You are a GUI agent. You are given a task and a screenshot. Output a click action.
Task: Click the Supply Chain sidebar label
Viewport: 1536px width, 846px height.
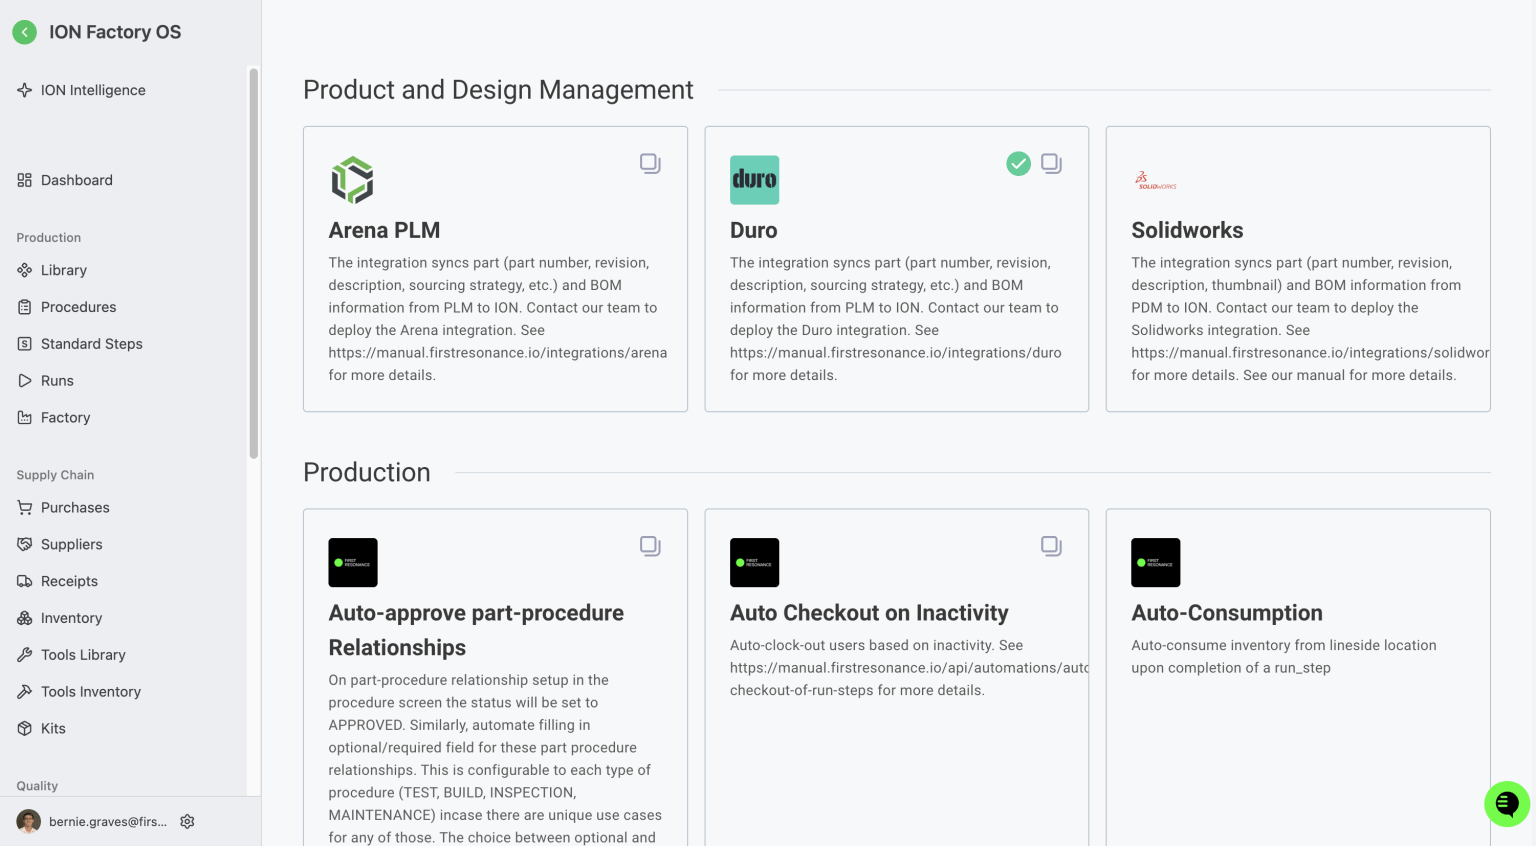[x=55, y=475]
